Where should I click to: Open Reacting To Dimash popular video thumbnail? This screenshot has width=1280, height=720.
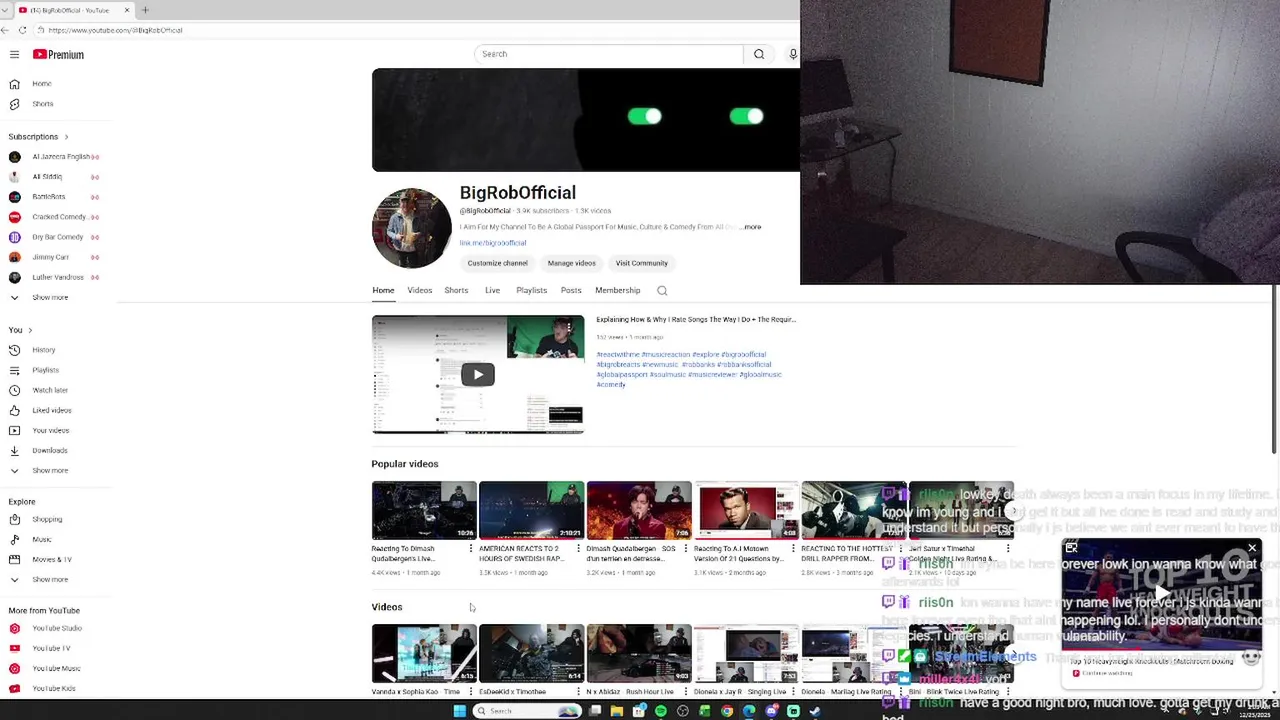(424, 511)
